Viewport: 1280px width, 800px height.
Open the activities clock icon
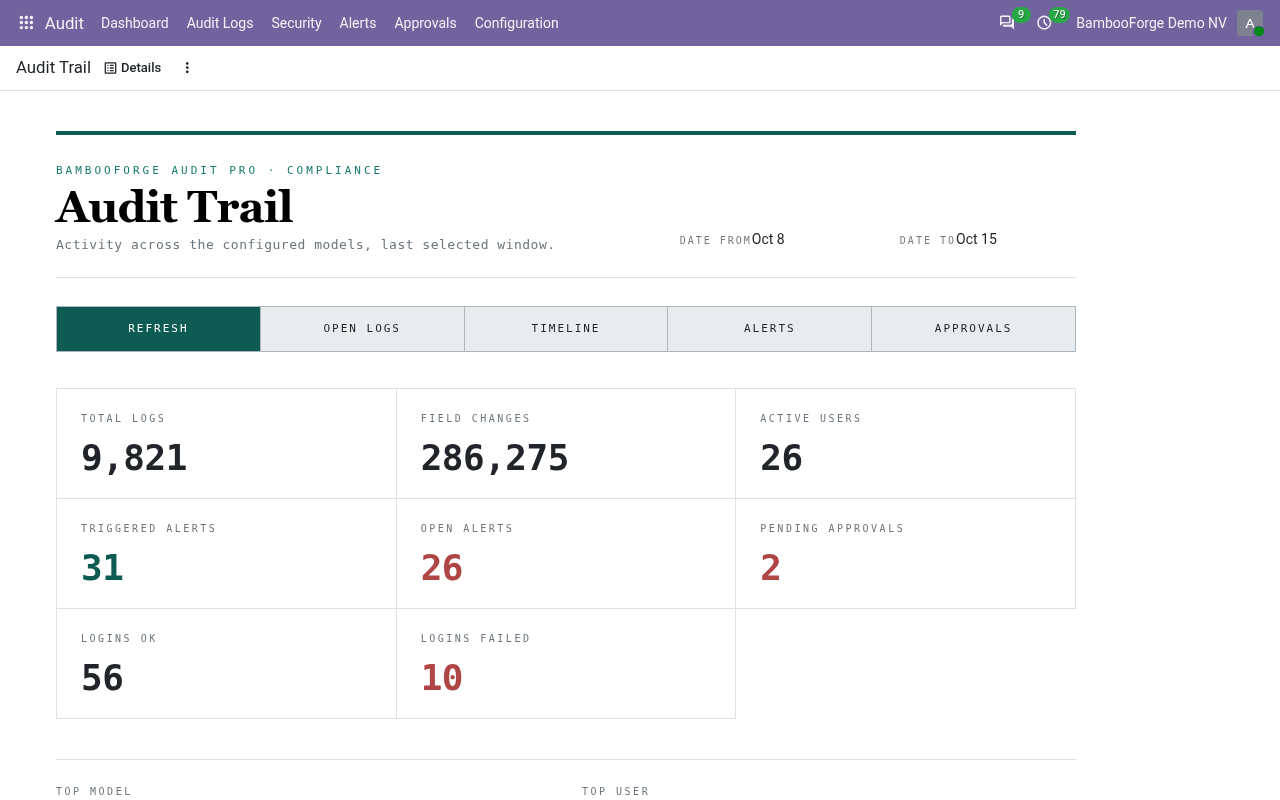pyautogui.click(x=1044, y=22)
